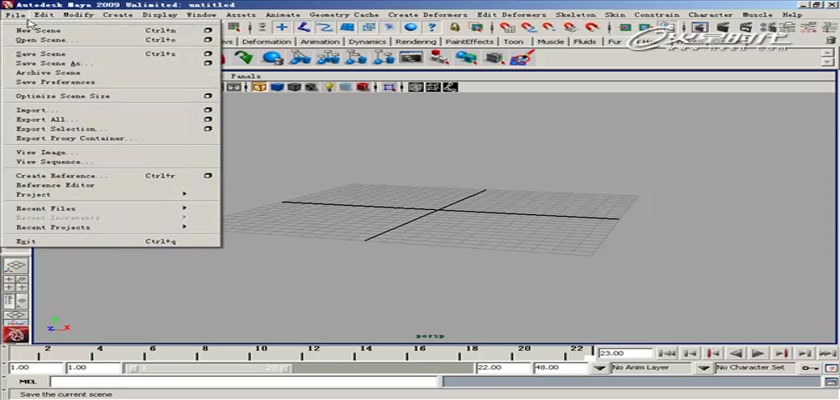This screenshot has height=400, width=840.
Task: Step back to previous key
Action: 713,353
